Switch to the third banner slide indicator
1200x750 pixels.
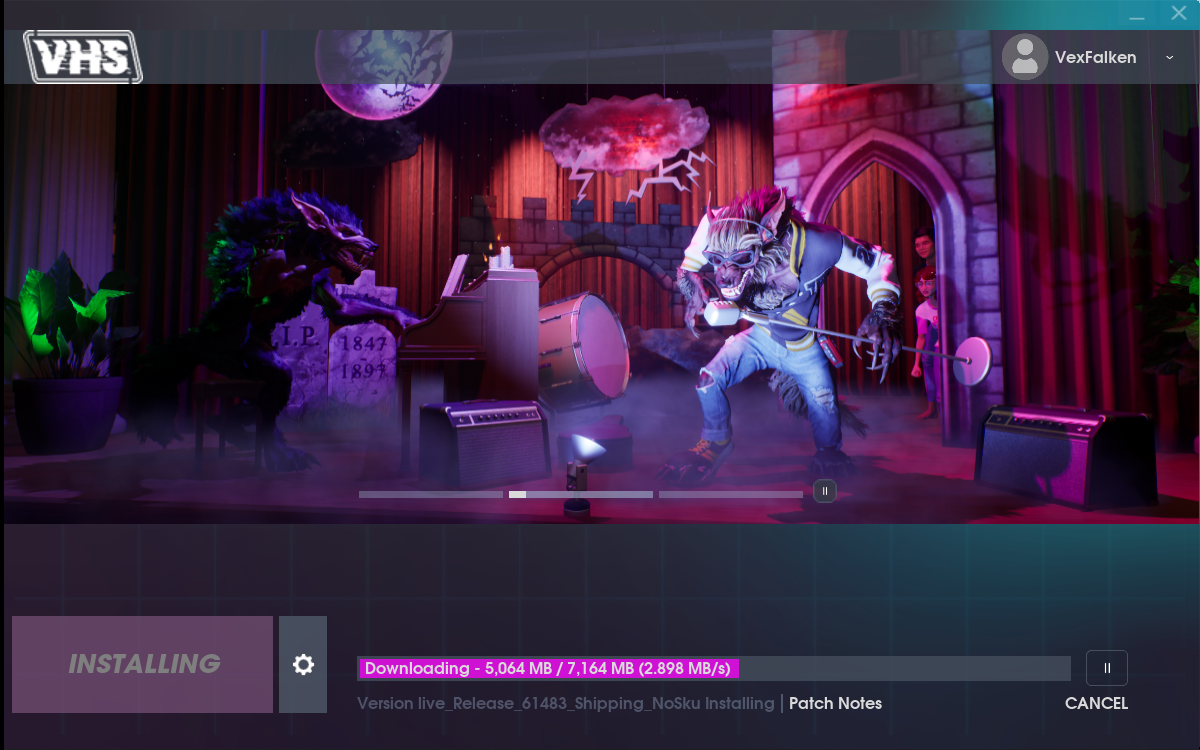point(730,494)
